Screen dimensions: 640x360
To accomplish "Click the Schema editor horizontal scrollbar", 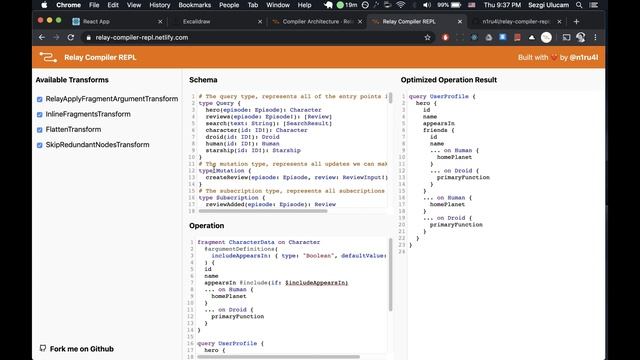I will click(x=263, y=211).
